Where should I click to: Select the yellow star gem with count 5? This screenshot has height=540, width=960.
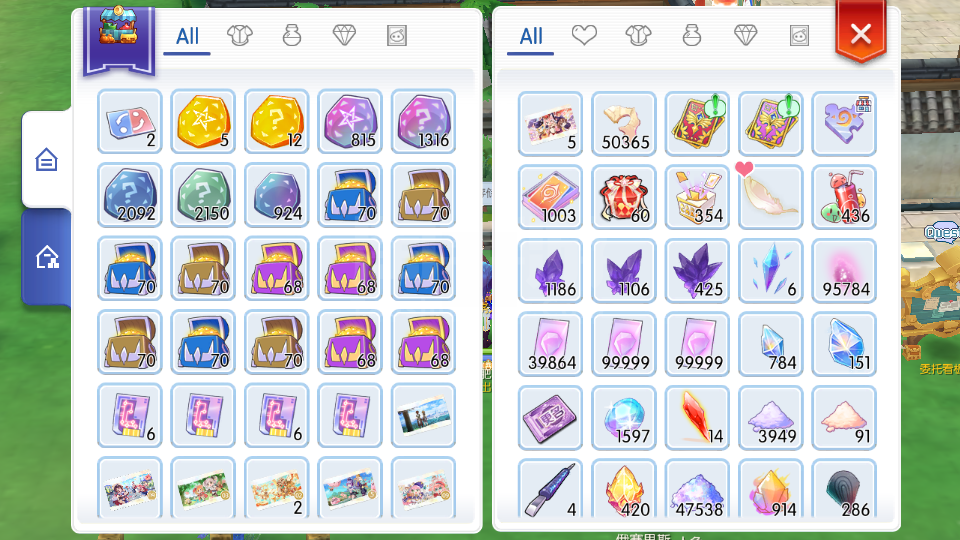point(203,122)
